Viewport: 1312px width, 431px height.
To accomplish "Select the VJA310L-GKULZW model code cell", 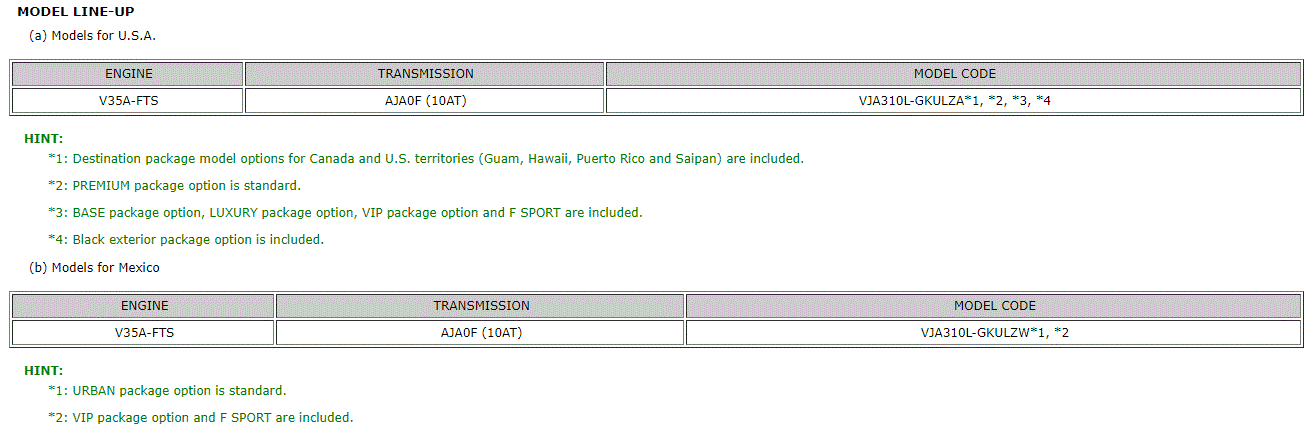I will tap(994, 332).
